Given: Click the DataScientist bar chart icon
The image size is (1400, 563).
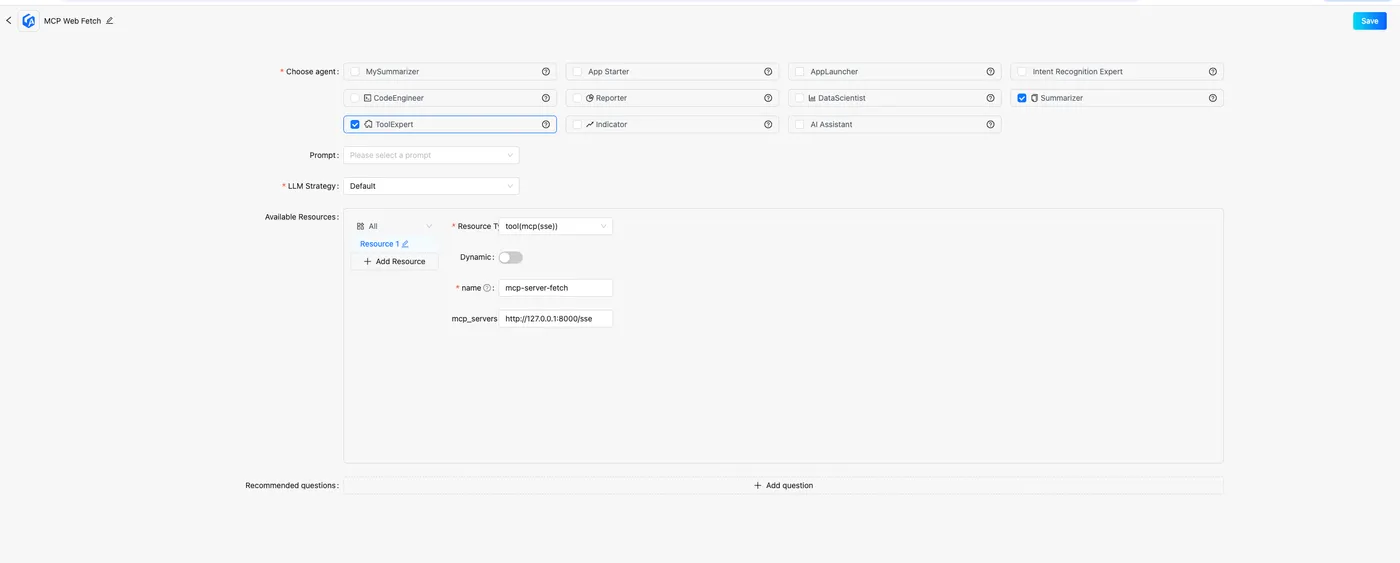Looking at the screenshot, I should 812,98.
